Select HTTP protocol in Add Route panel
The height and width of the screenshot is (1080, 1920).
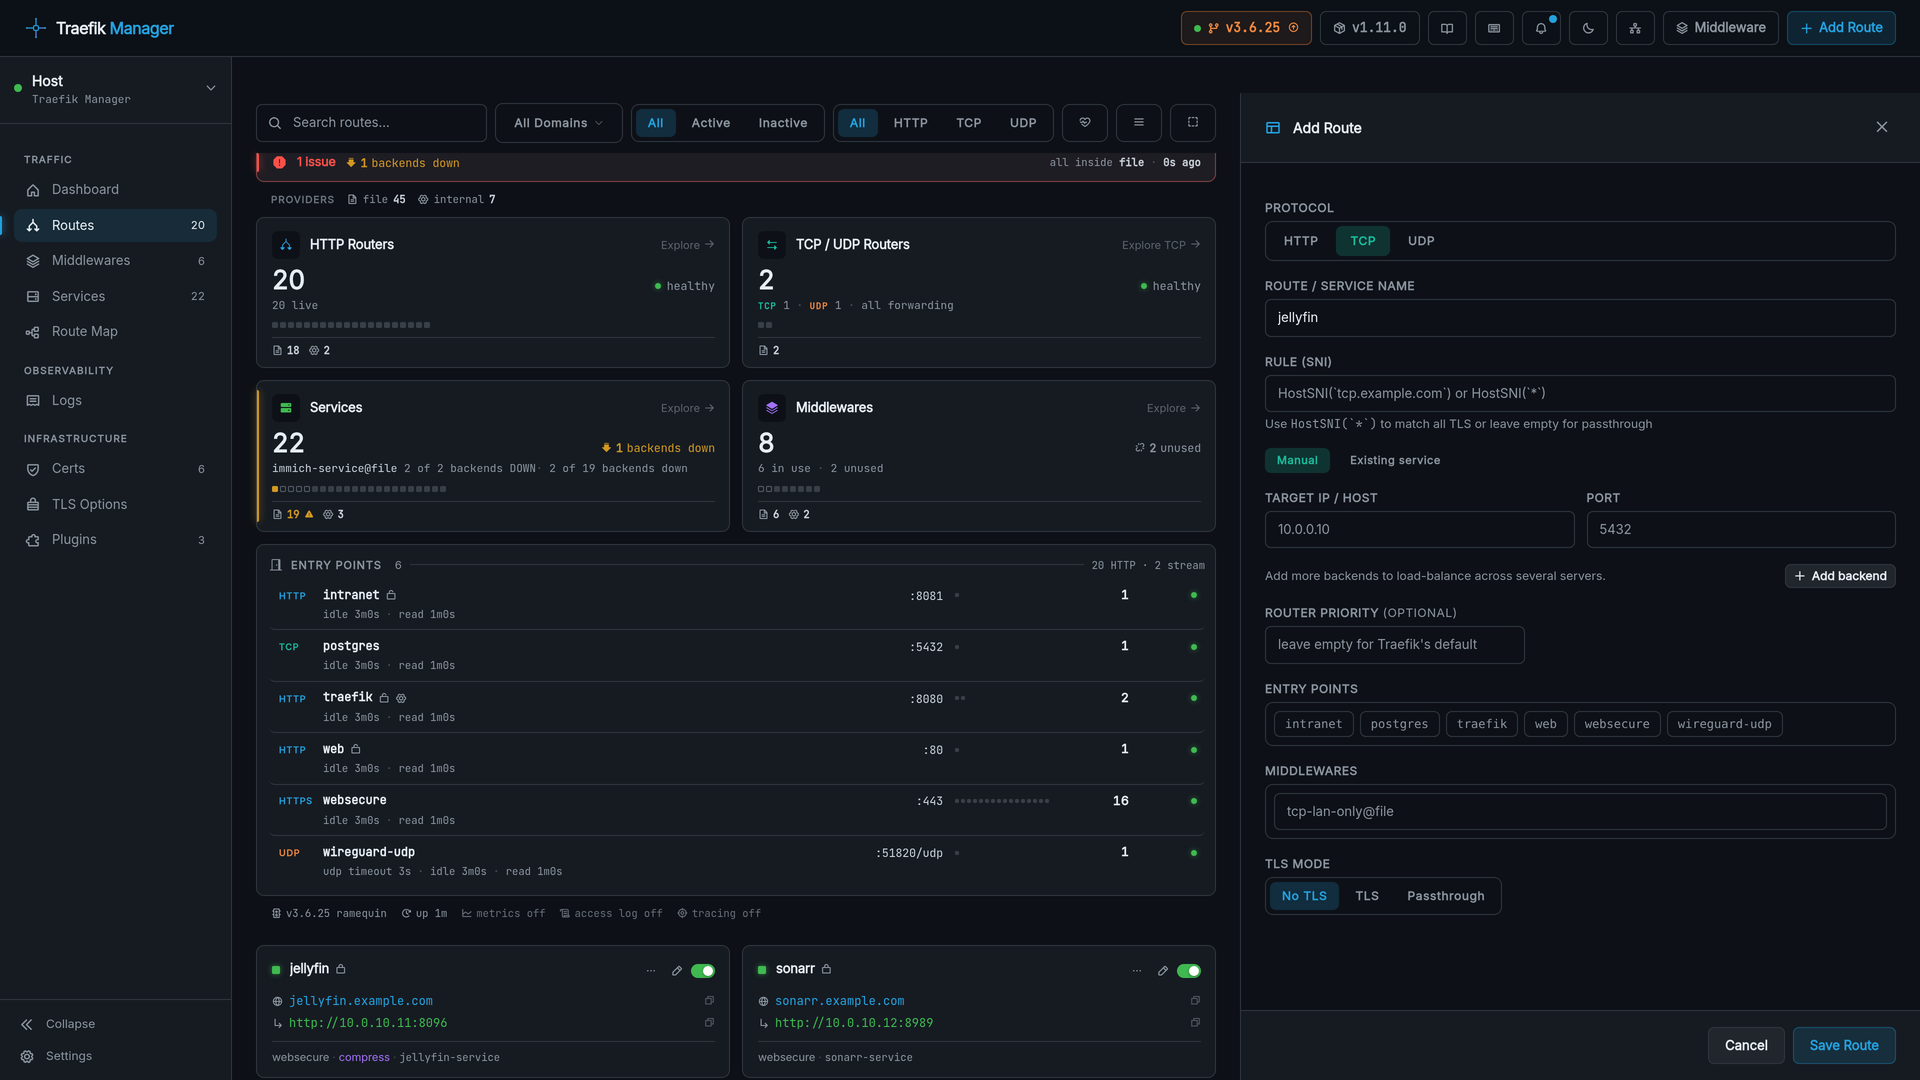(x=1301, y=241)
